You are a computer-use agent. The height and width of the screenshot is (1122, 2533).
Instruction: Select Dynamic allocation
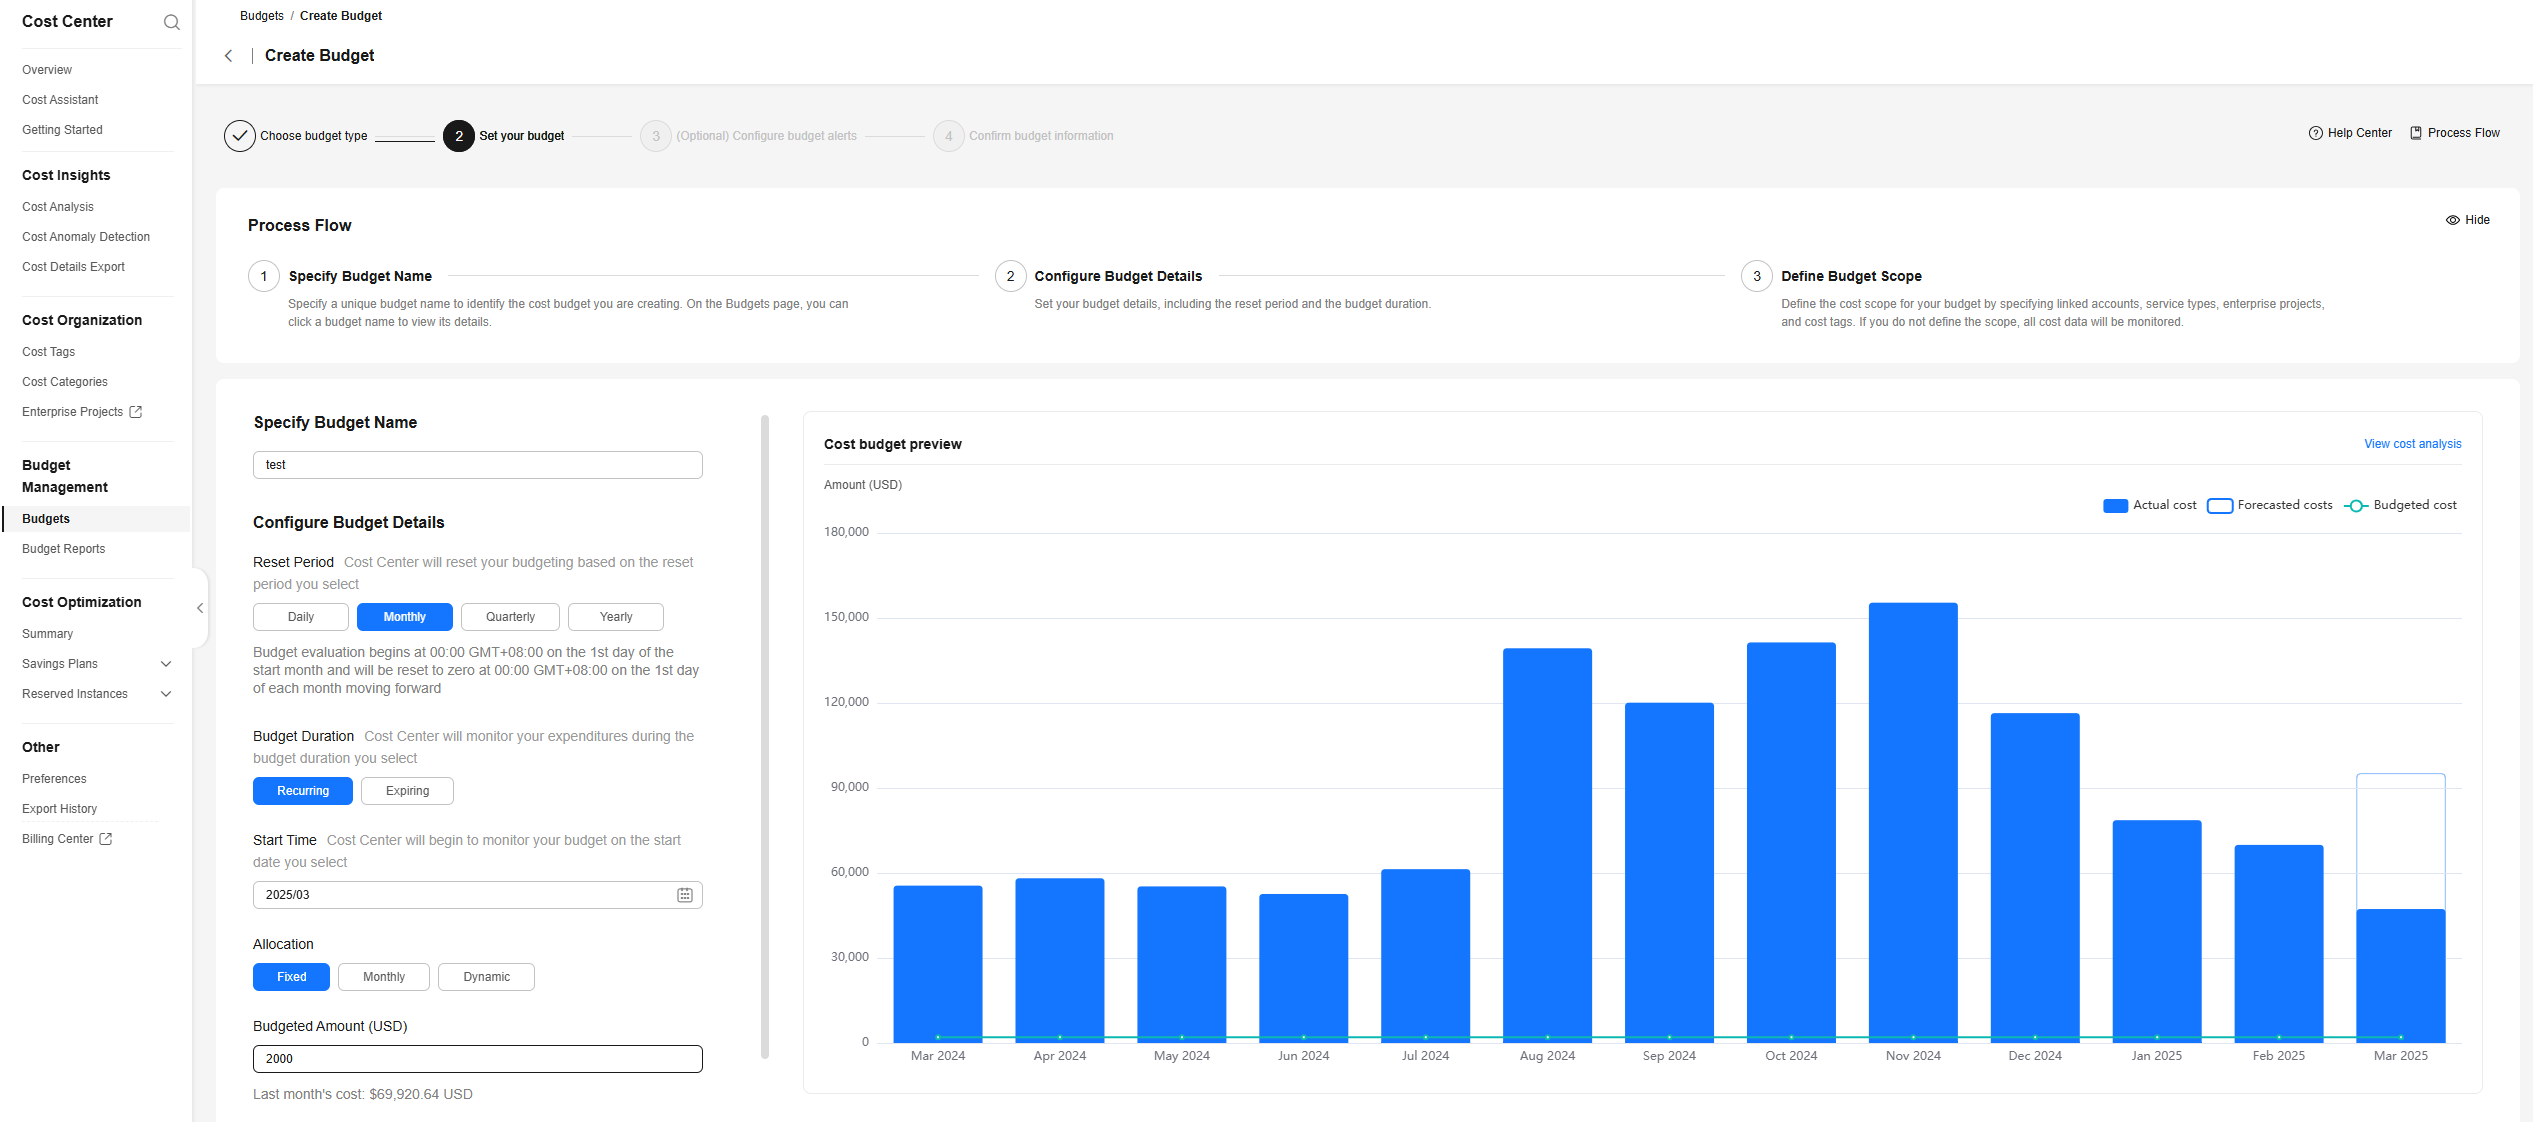[x=486, y=977]
